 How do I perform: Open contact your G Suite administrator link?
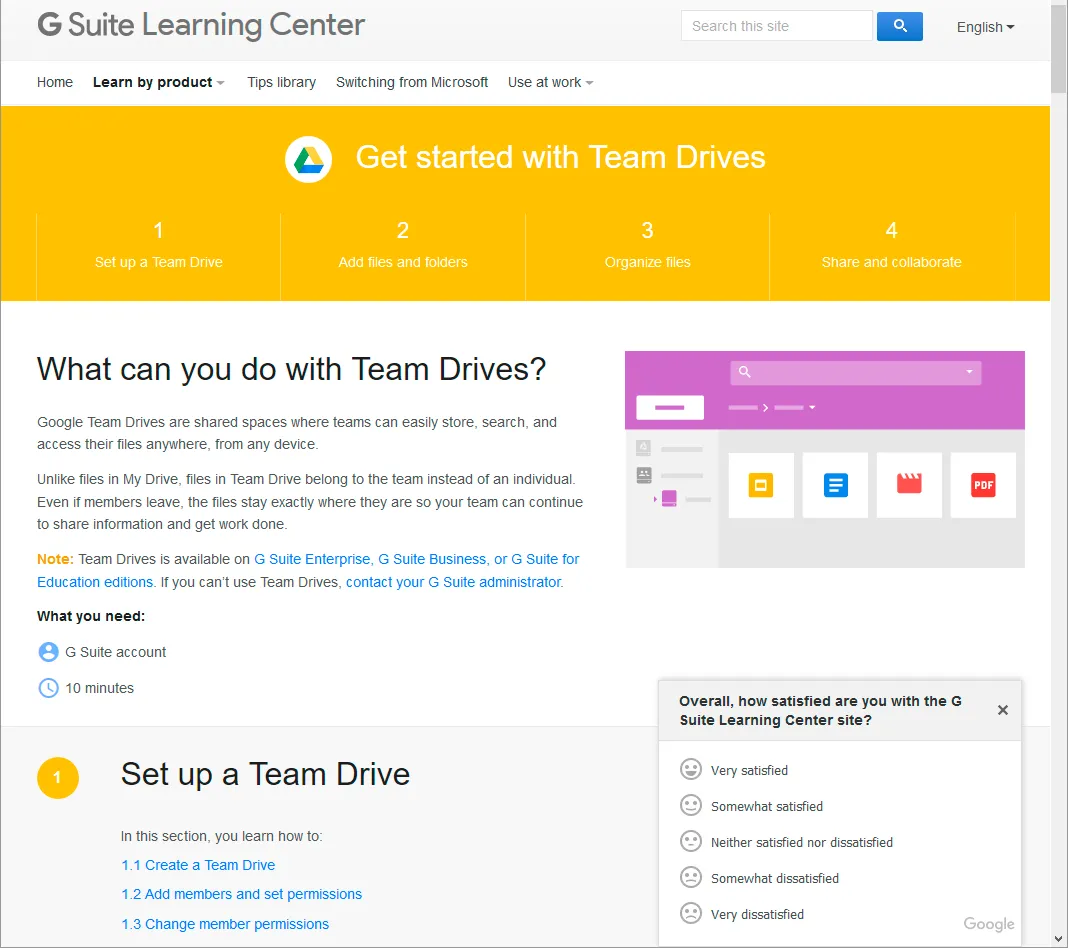pyautogui.click(x=454, y=582)
